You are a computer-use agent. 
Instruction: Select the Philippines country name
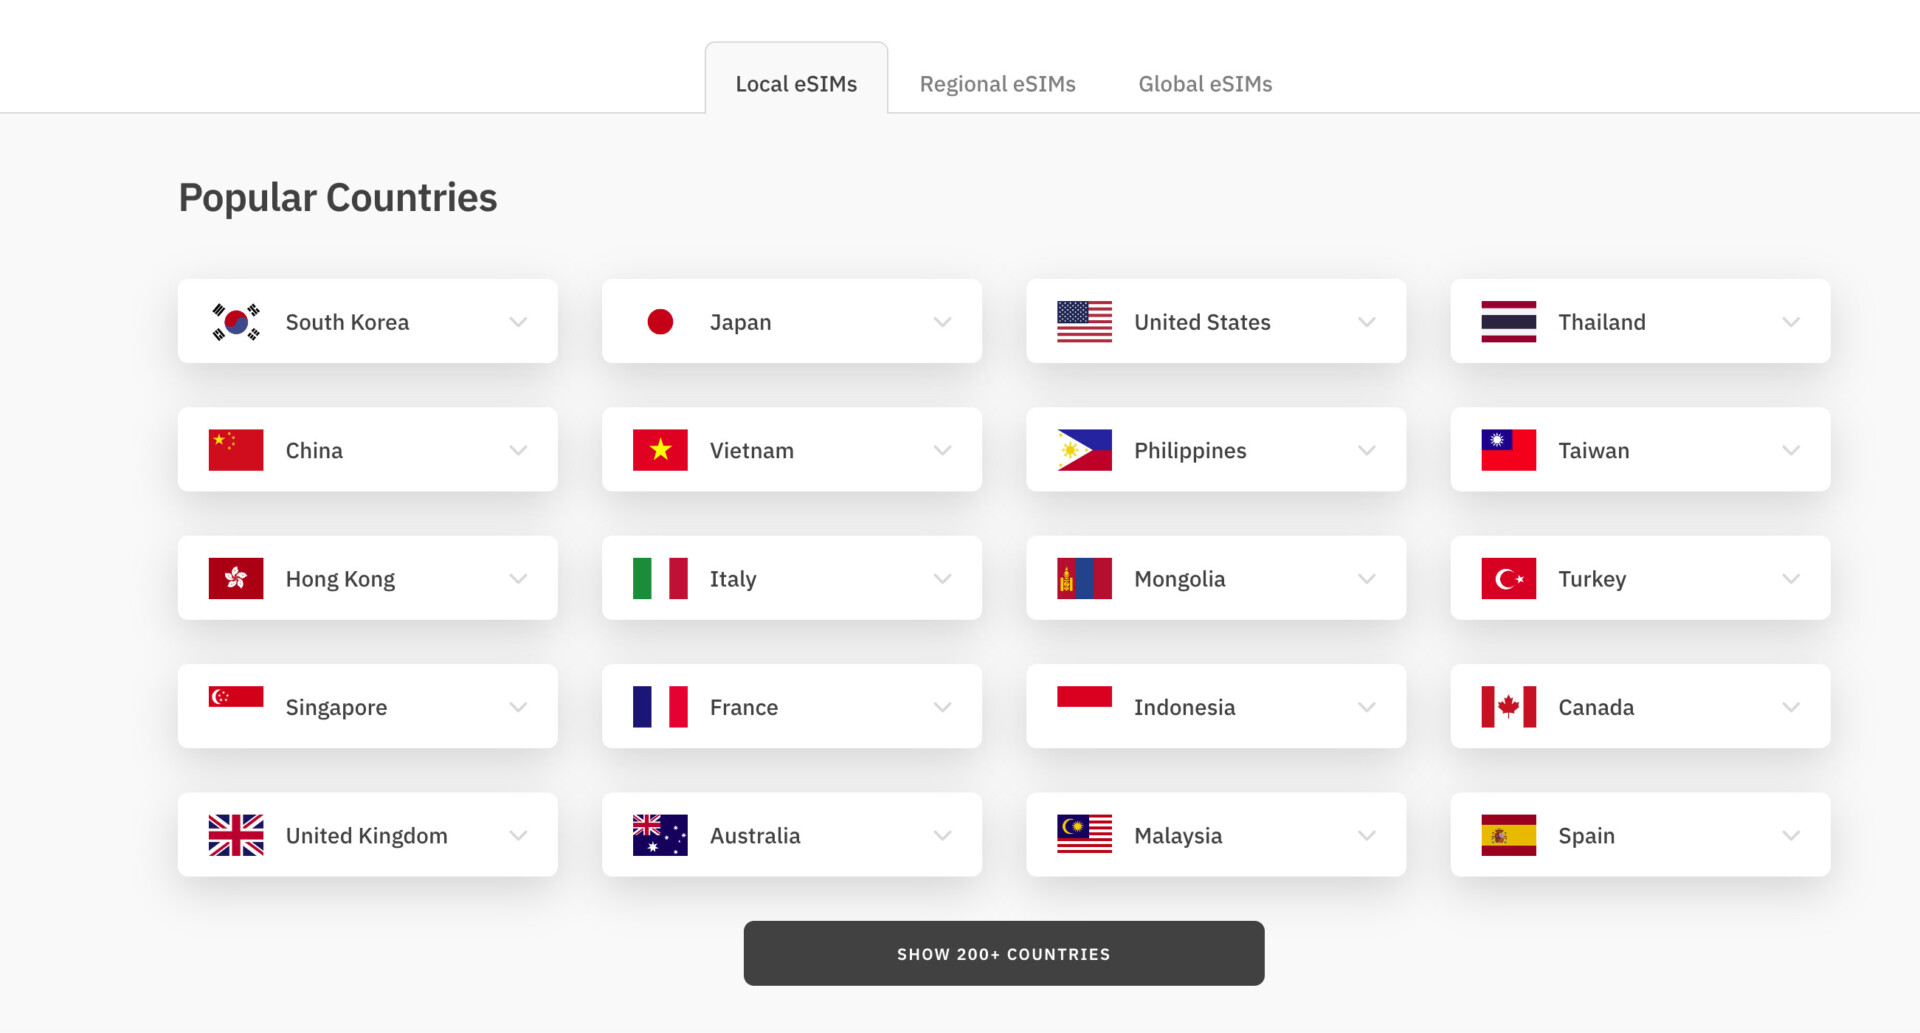[x=1190, y=451]
